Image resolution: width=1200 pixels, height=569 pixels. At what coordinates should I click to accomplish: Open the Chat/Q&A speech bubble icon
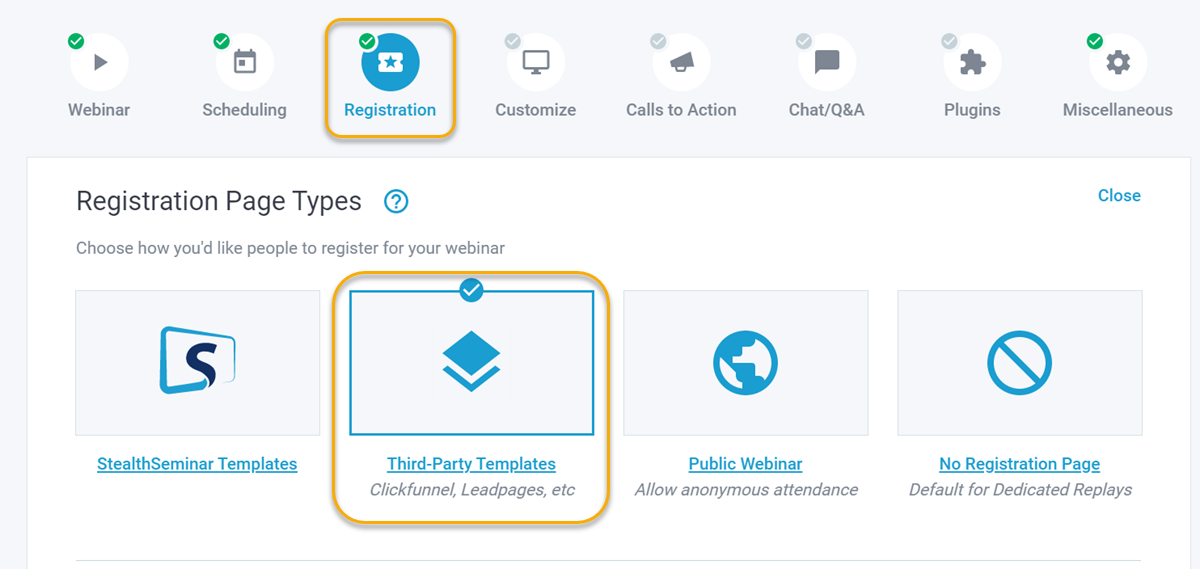point(827,62)
